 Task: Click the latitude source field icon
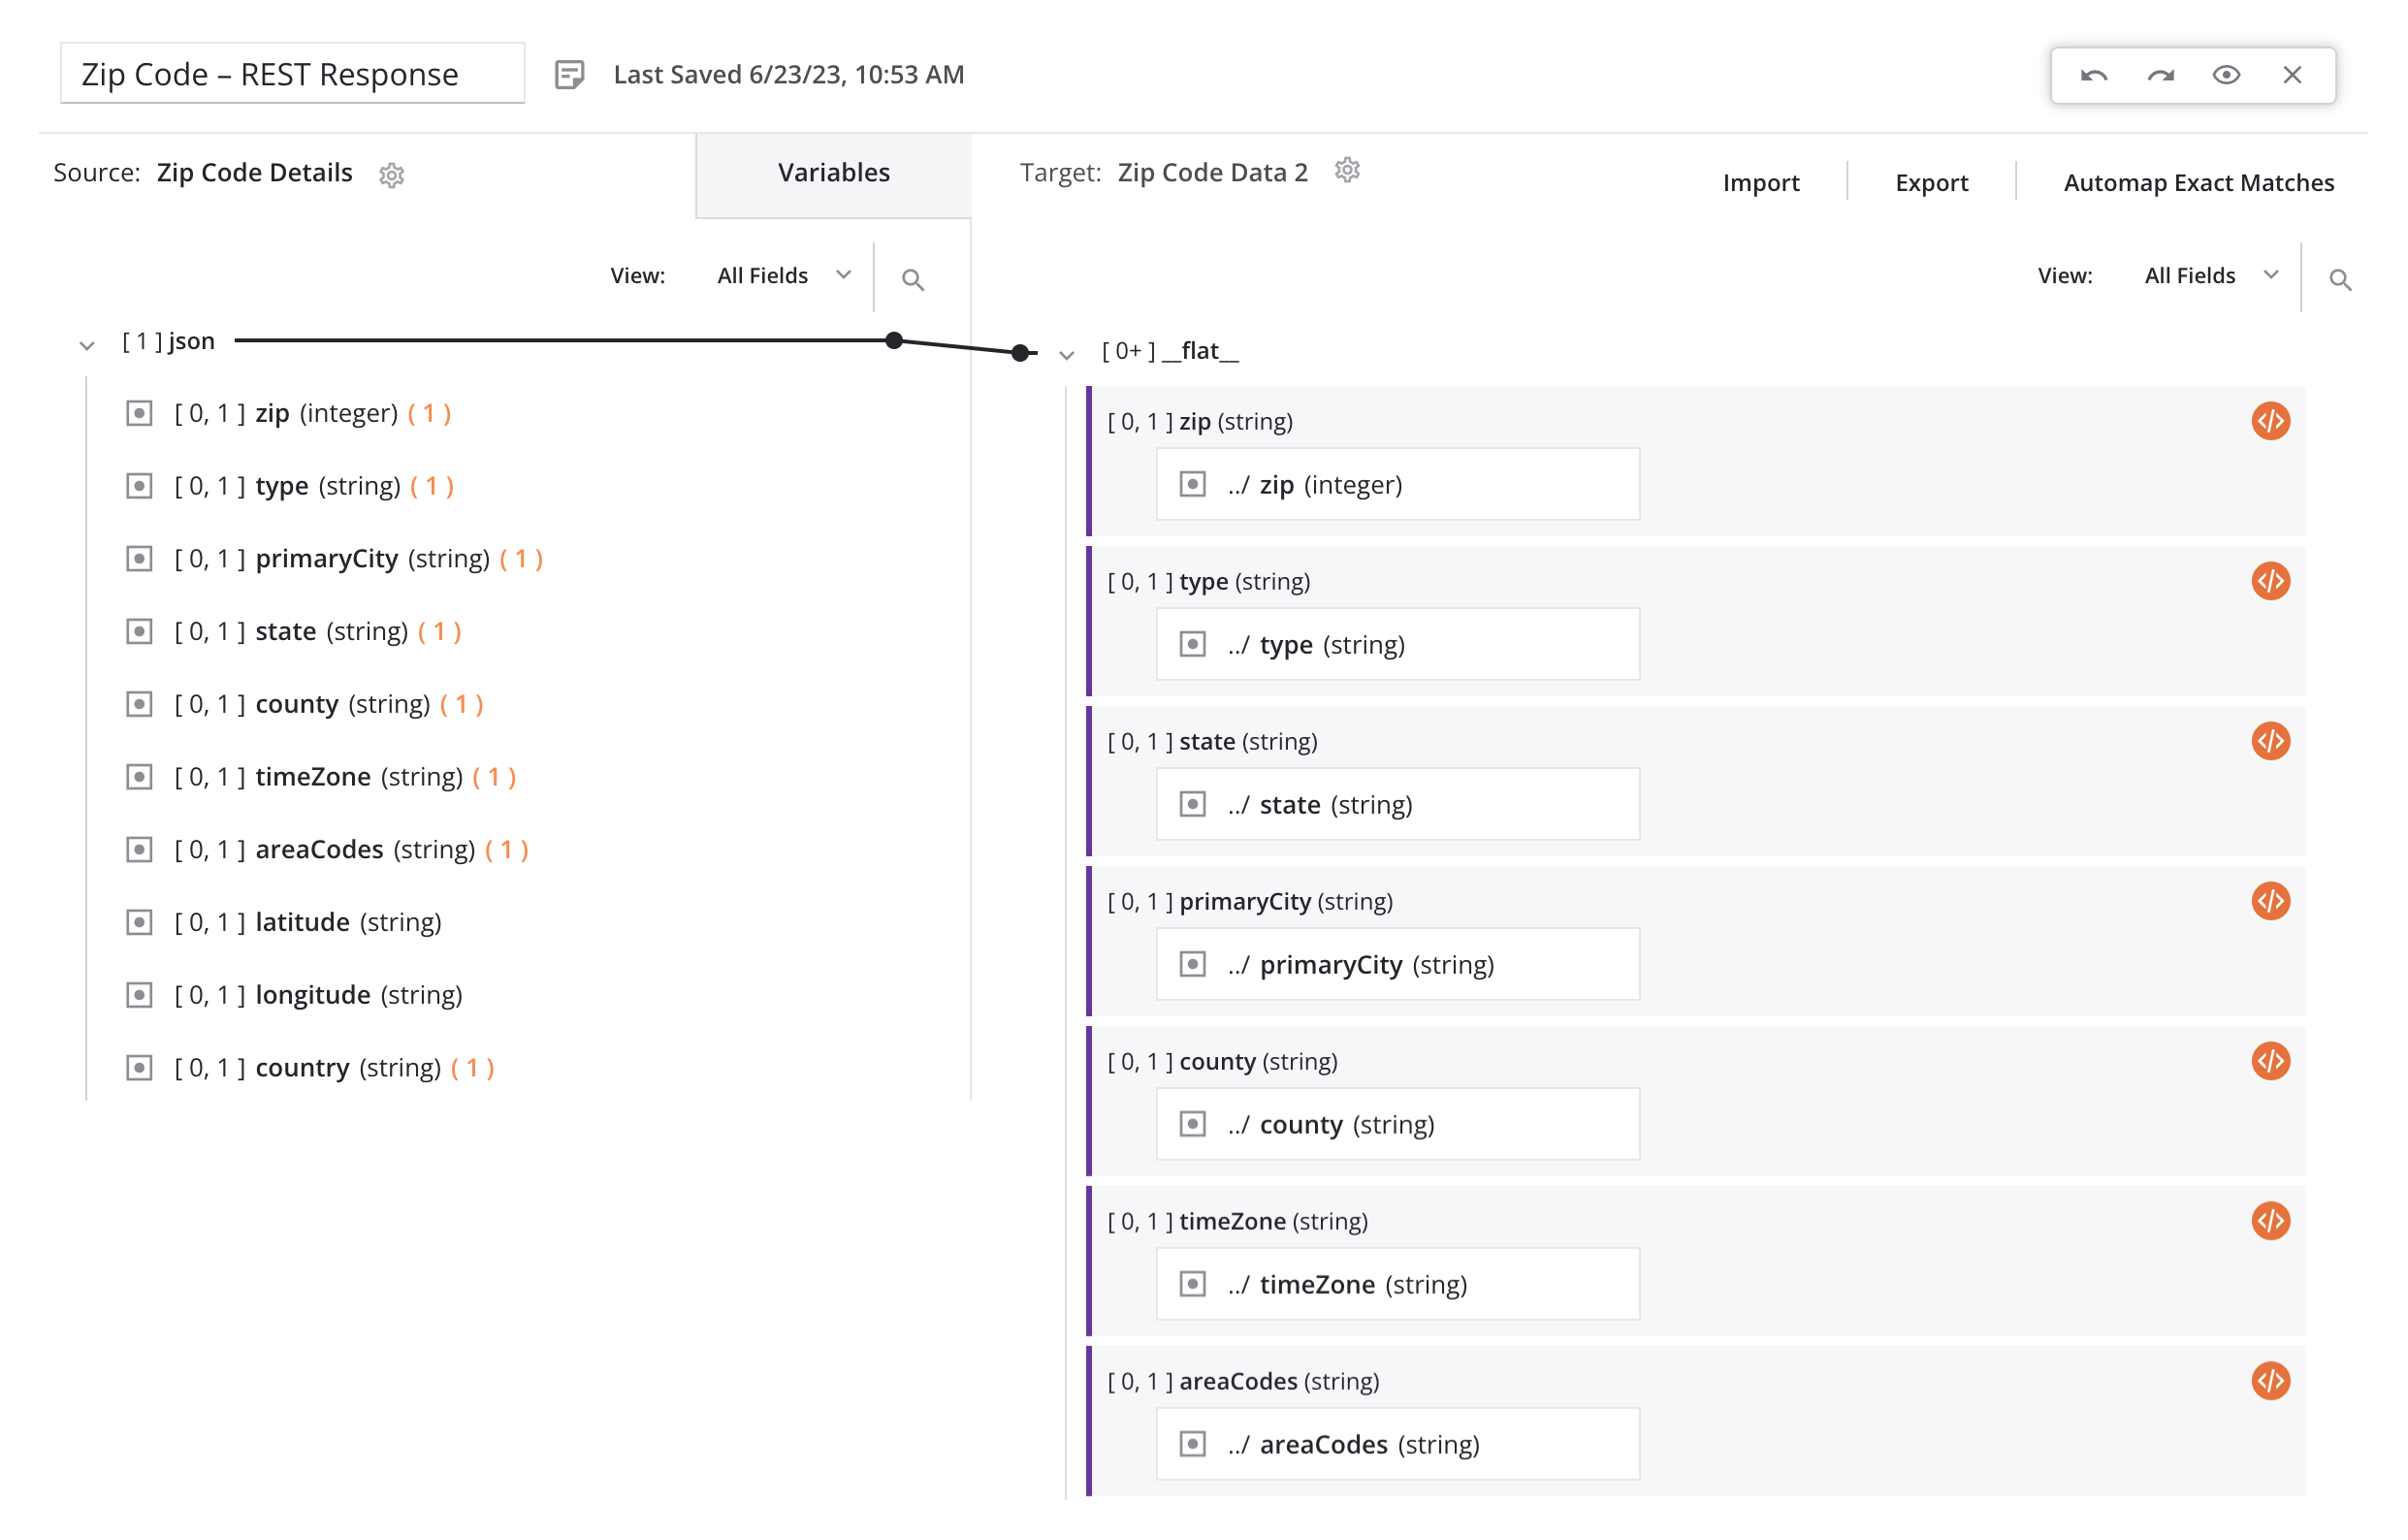pos(139,922)
